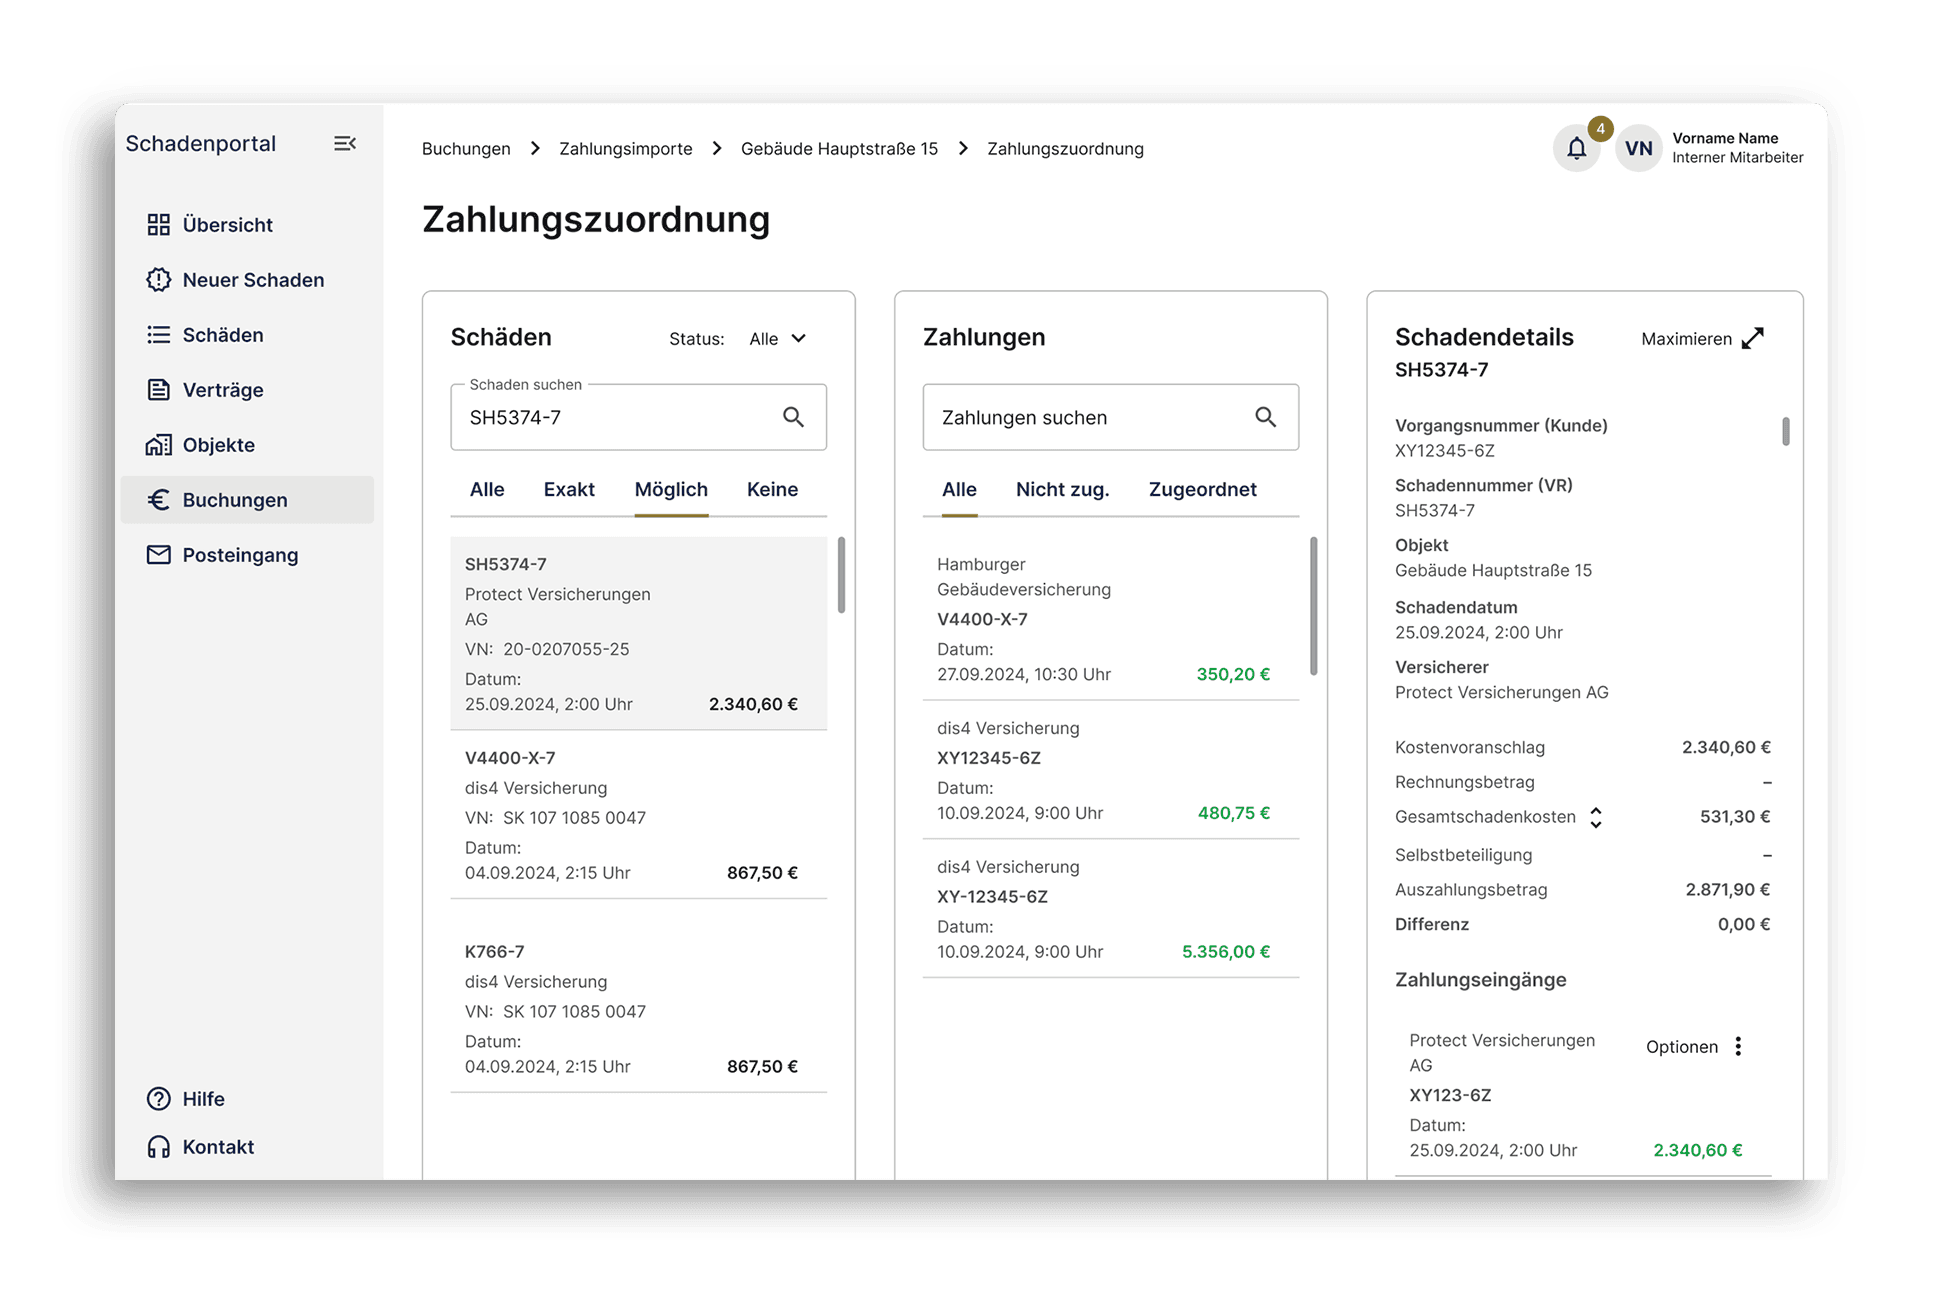The image size is (1944, 1294).
Task: Open Optionen three-dot menu
Action: coord(1738,1046)
